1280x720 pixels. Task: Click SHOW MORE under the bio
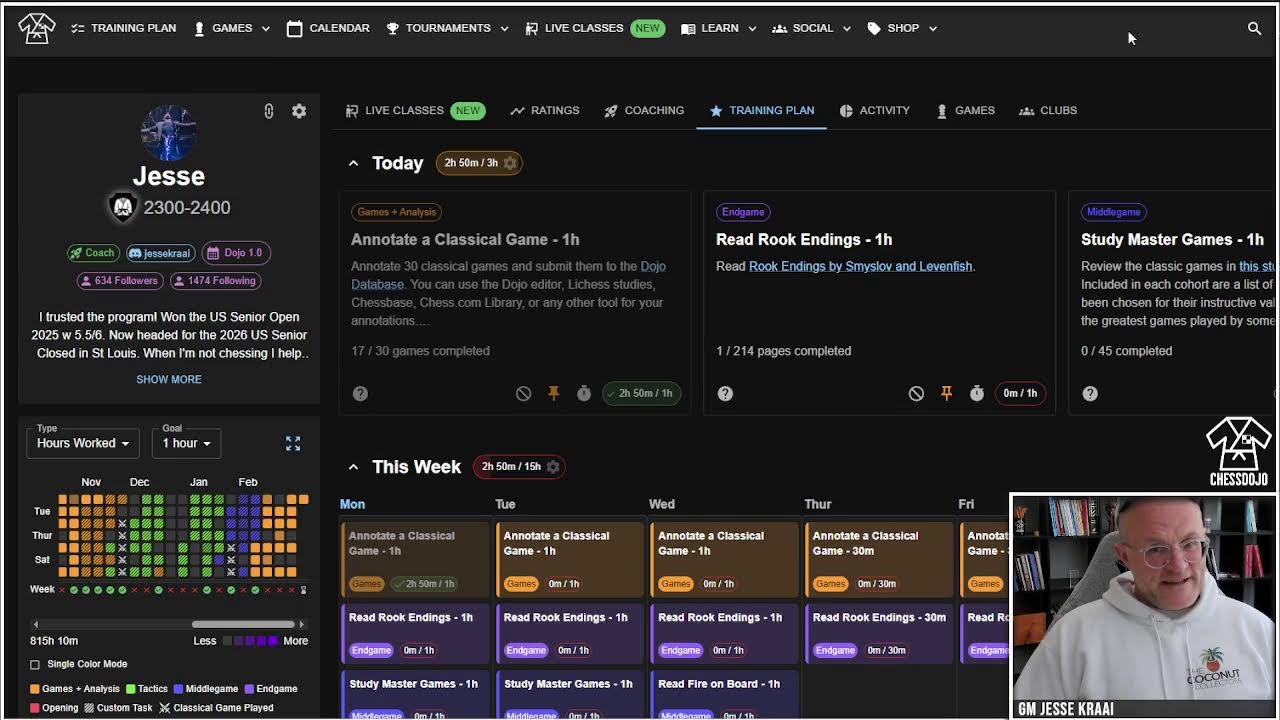pos(169,380)
